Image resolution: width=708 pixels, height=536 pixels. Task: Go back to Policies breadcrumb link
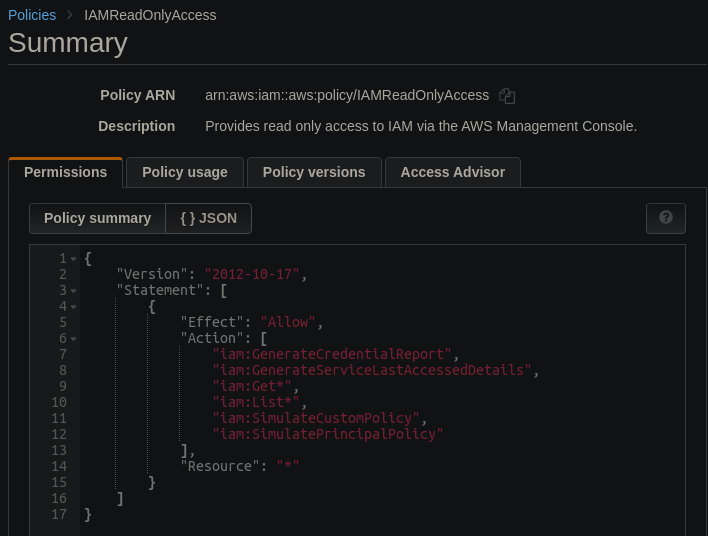pos(32,15)
